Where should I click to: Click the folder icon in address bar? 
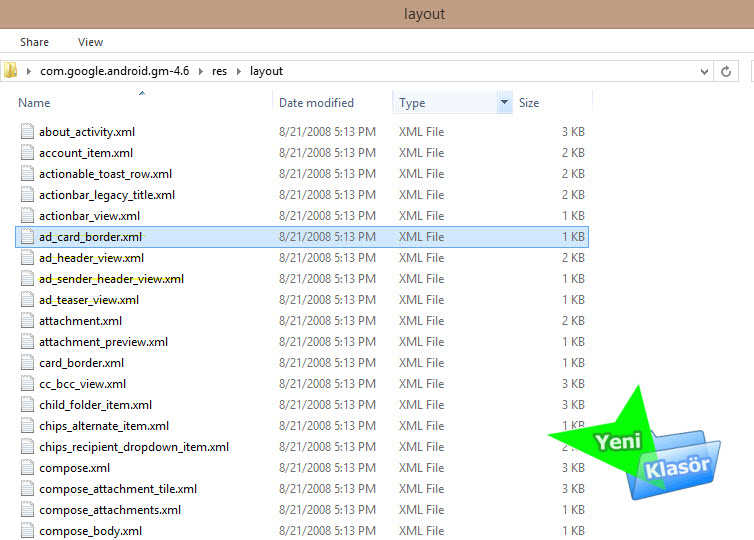[11, 71]
